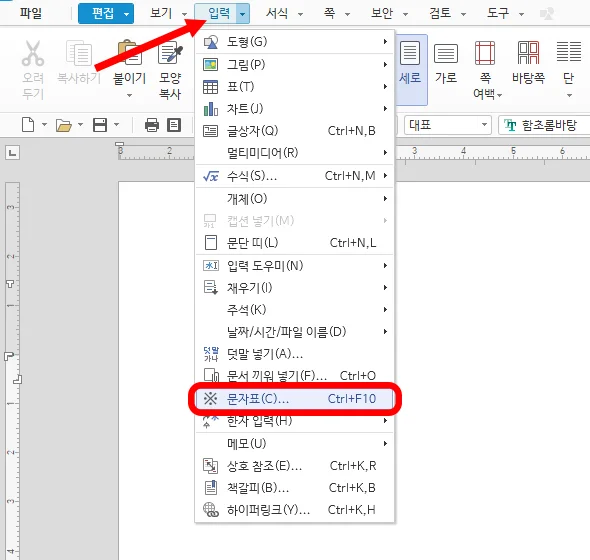This screenshot has height=560, width=590.
Task: Open 주석(K) submenu
Action: tap(295, 310)
